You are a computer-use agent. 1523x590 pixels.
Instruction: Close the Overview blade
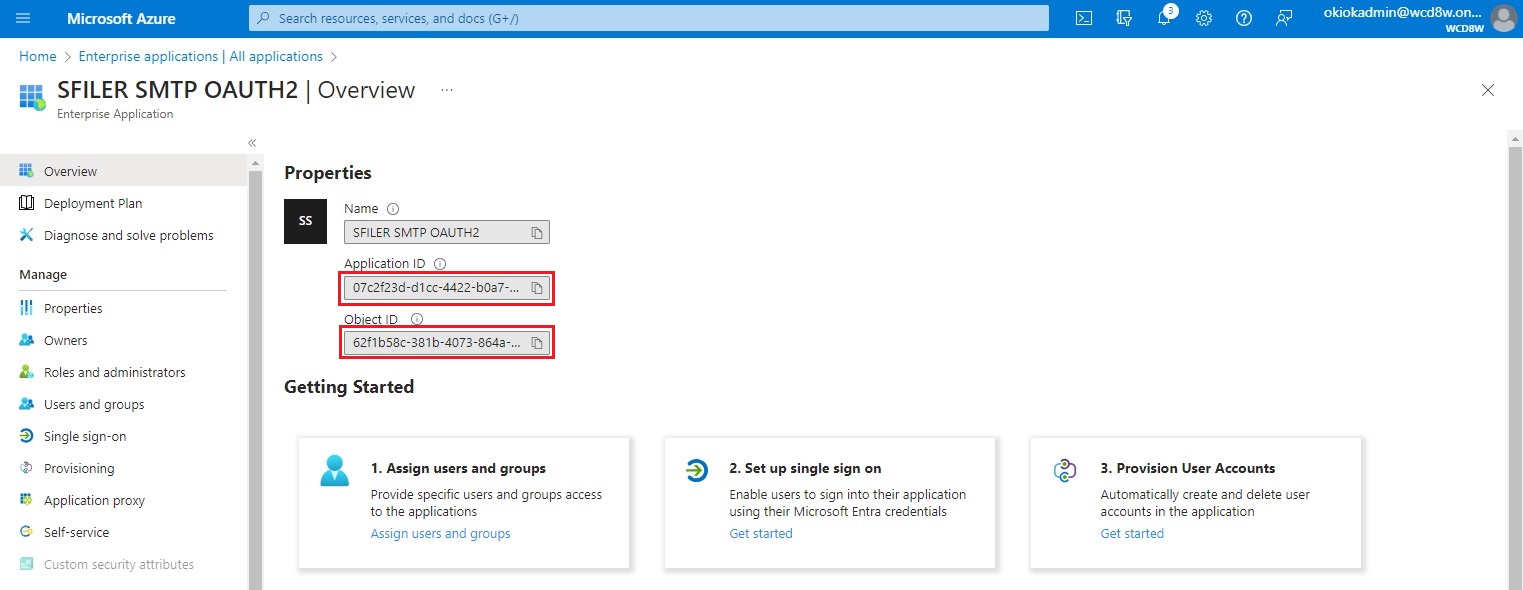[1488, 90]
